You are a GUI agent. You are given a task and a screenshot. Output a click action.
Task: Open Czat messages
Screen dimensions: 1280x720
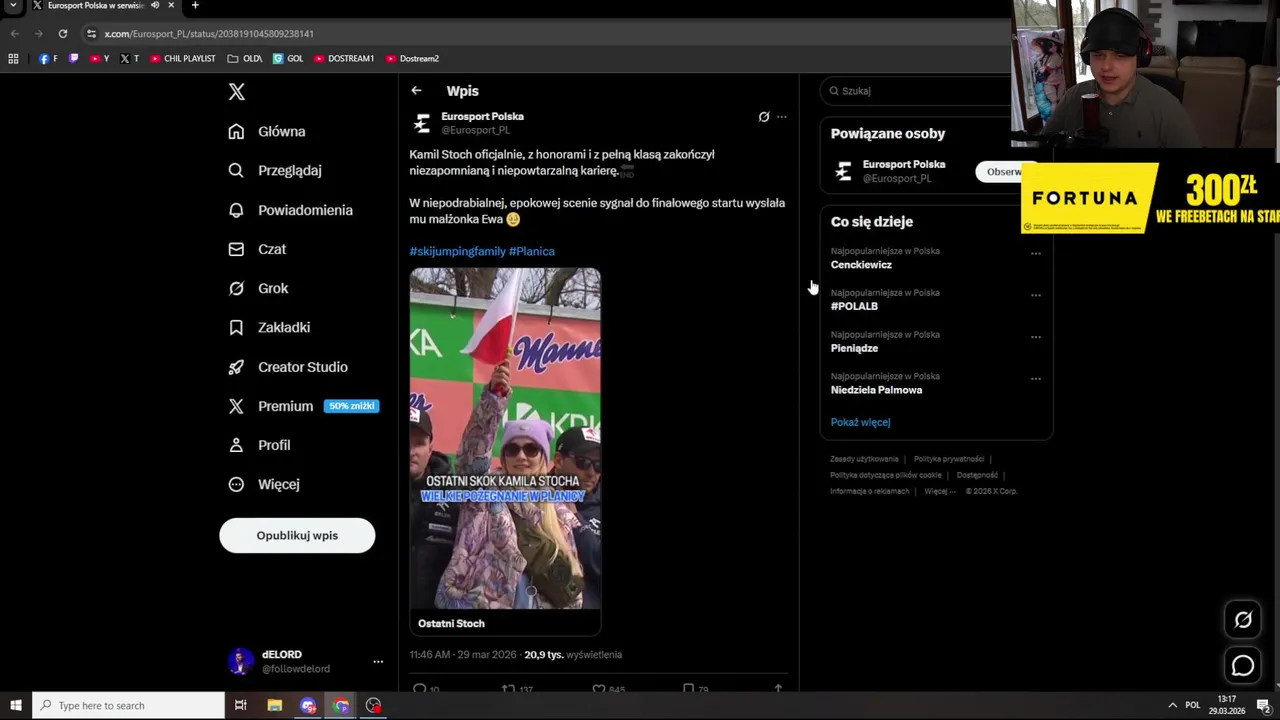(257, 249)
